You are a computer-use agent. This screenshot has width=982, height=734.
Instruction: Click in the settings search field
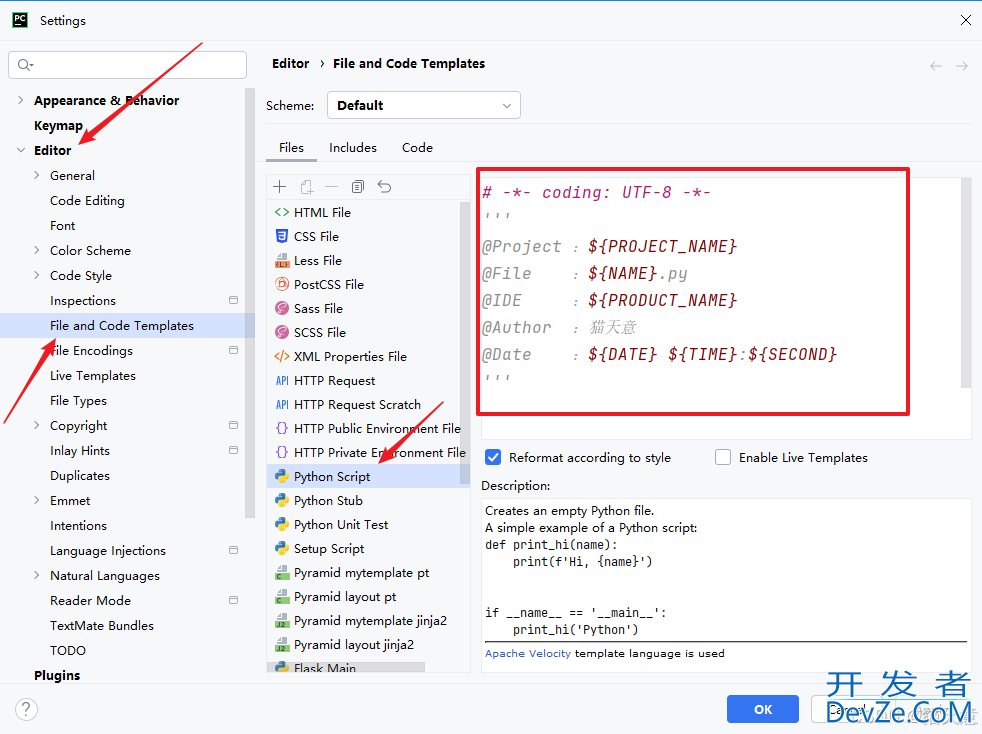pyautogui.click(x=127, y=65)
